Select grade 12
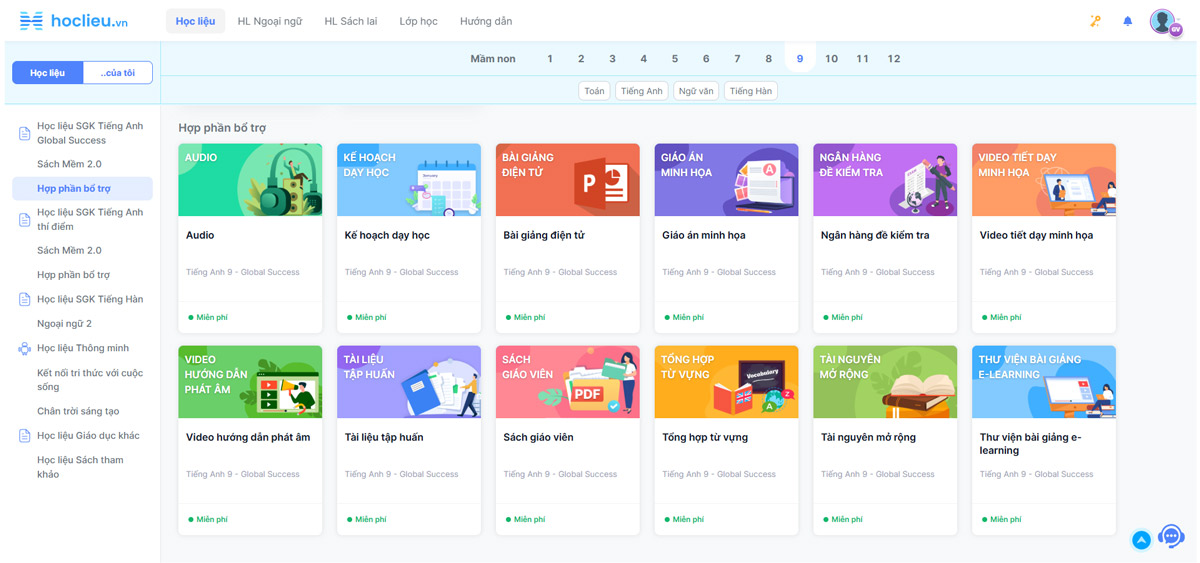The width and height of the screenshot is (1200, 563). (894, 59)
